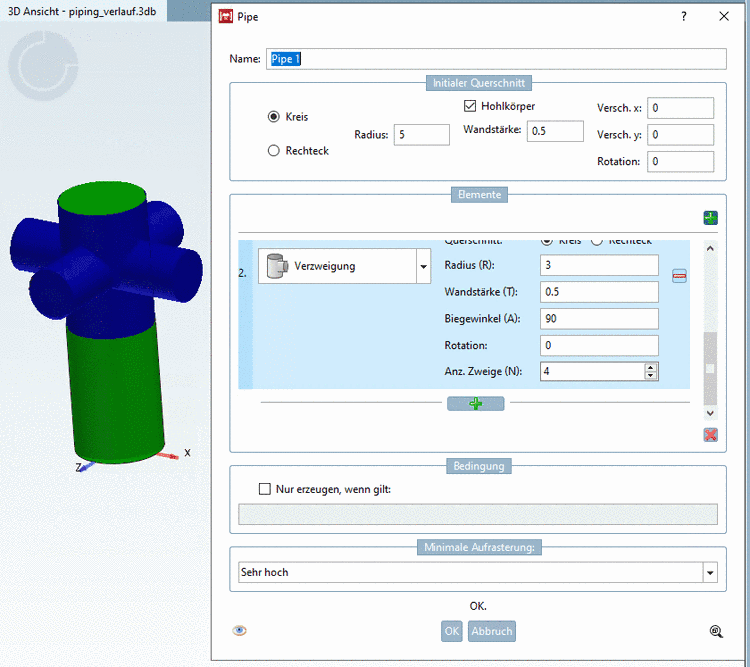Click the green add element icon top right

tap(710, 218)
